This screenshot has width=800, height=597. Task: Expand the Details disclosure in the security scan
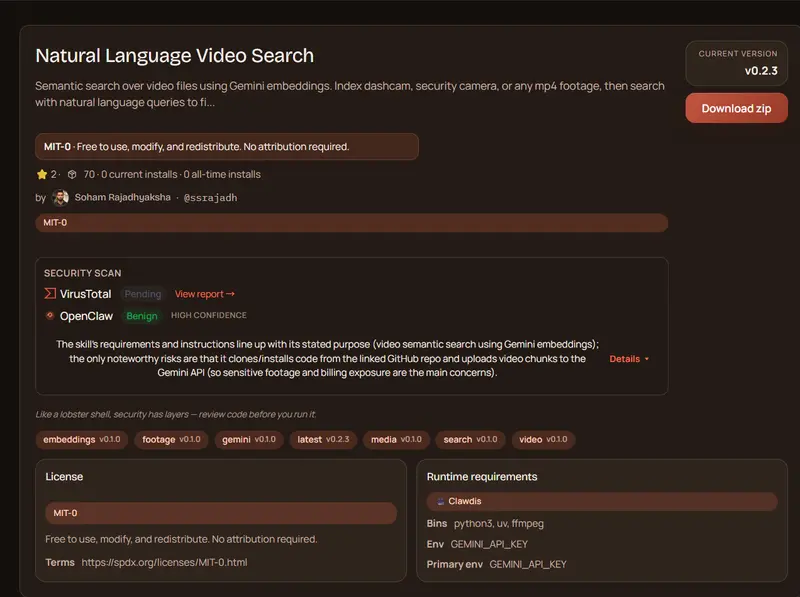(x=628, y=358)
